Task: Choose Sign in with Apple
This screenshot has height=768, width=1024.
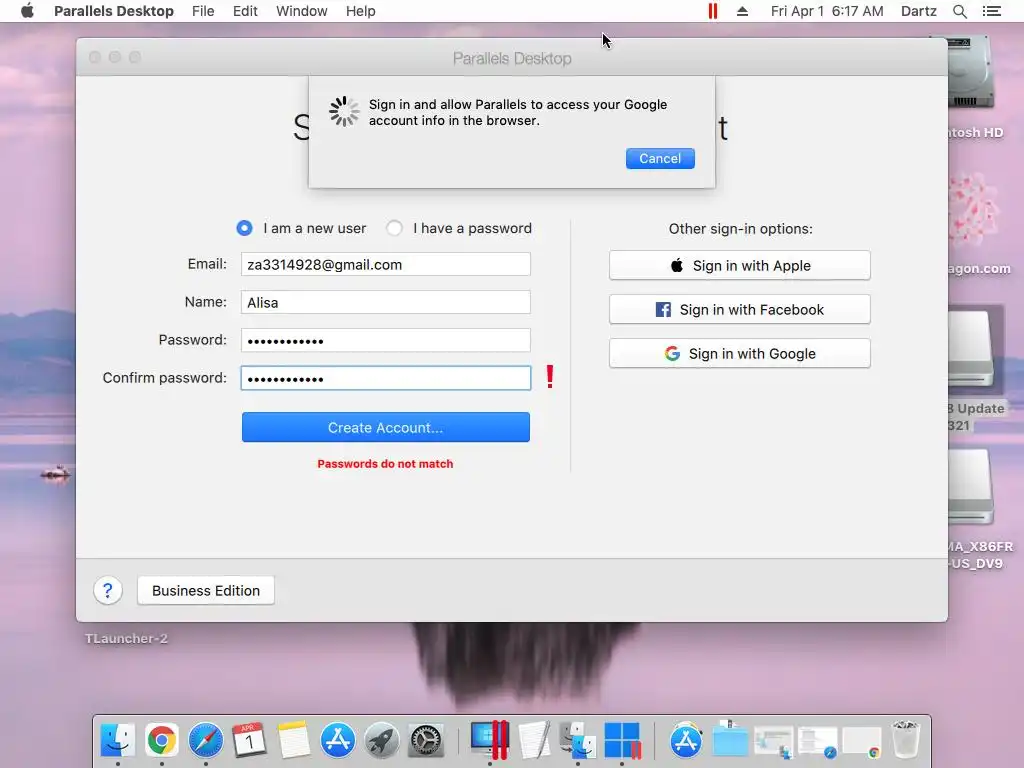Action: point(739,265)
